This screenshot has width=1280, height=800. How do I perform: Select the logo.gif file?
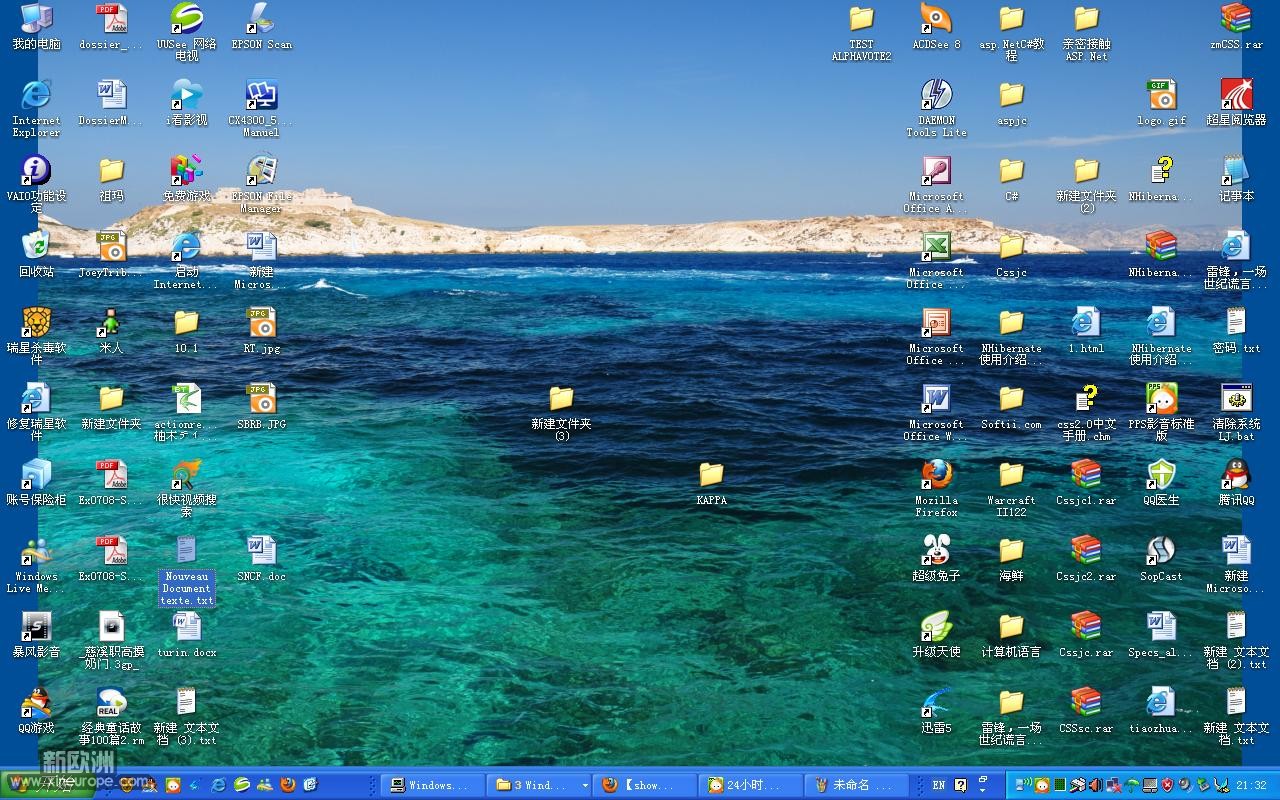1161,101
